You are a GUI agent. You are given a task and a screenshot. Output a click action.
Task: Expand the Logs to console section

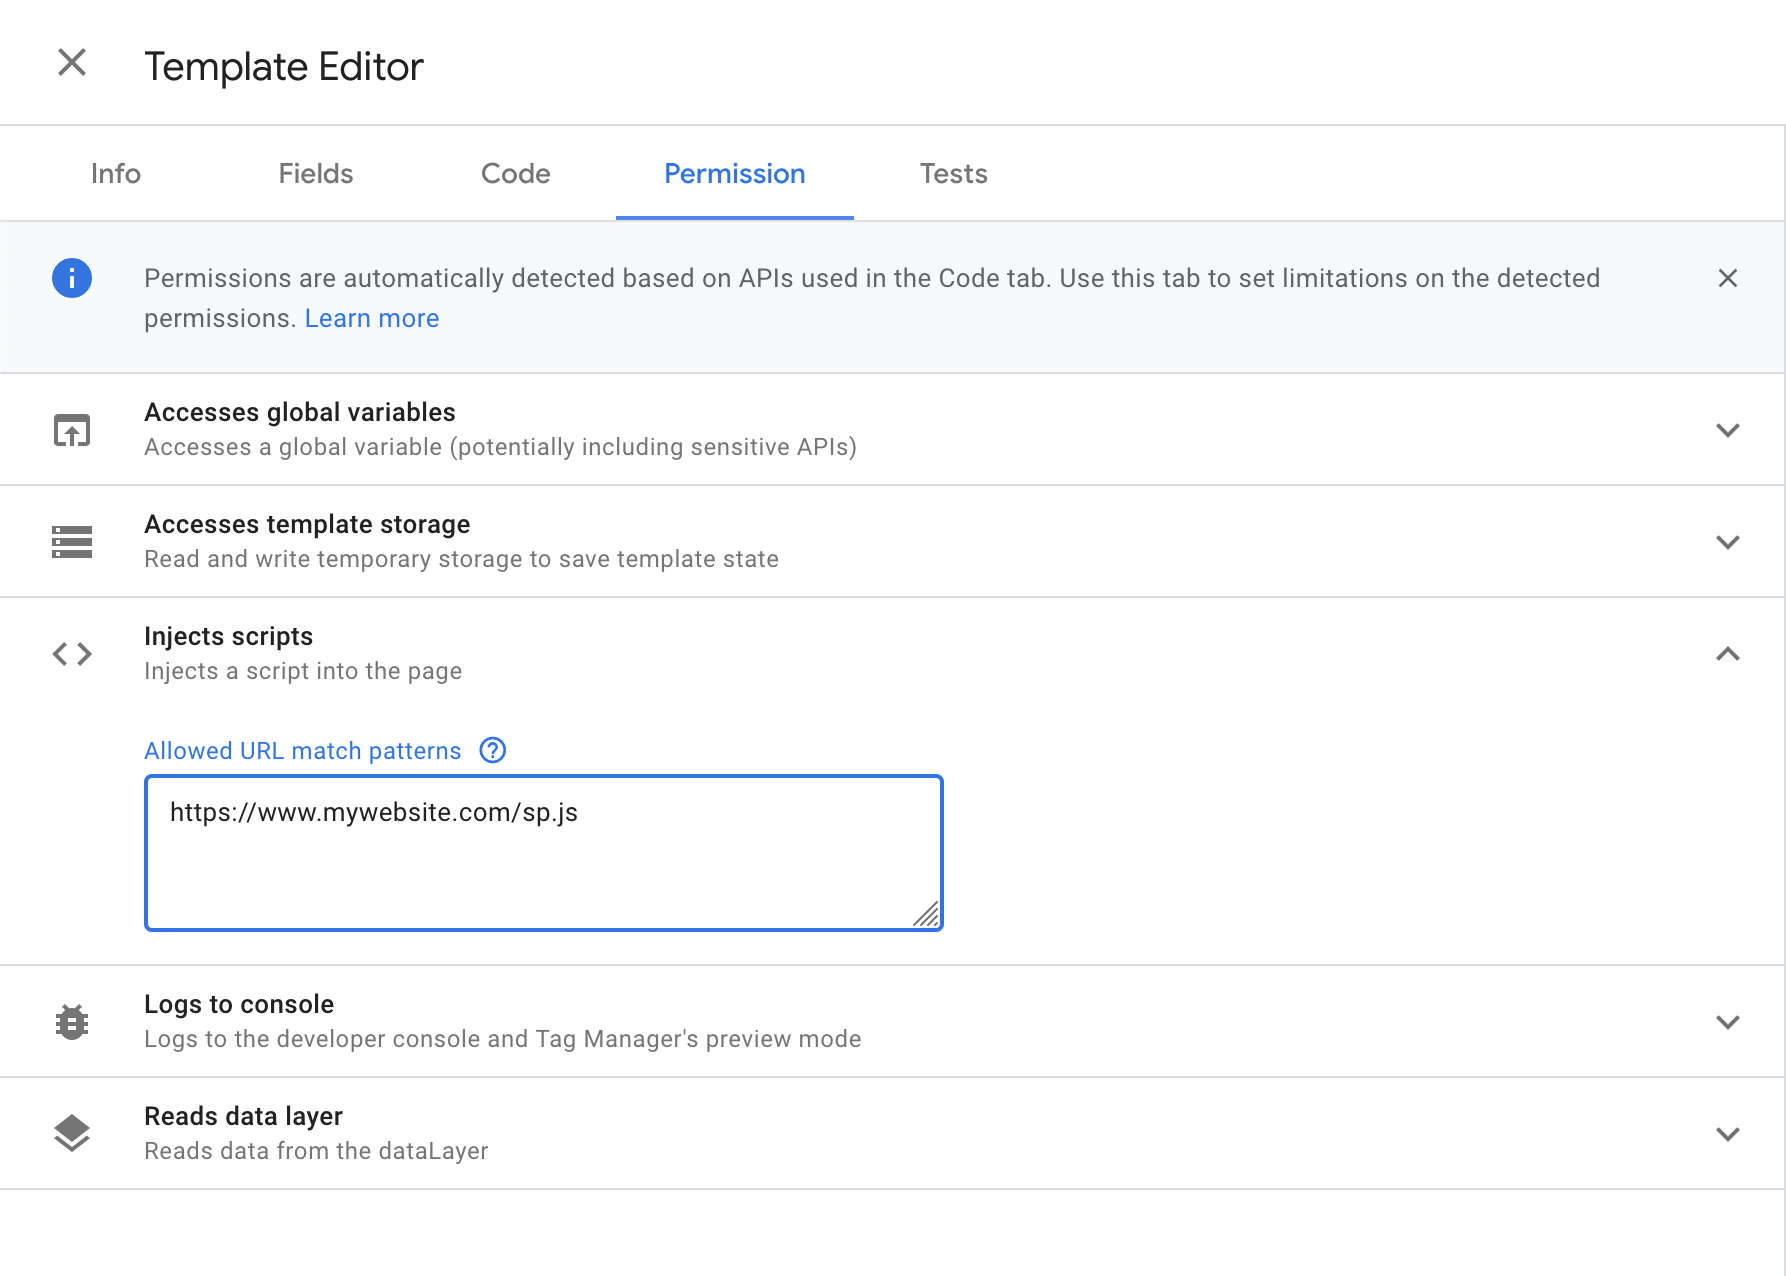1728,1022
